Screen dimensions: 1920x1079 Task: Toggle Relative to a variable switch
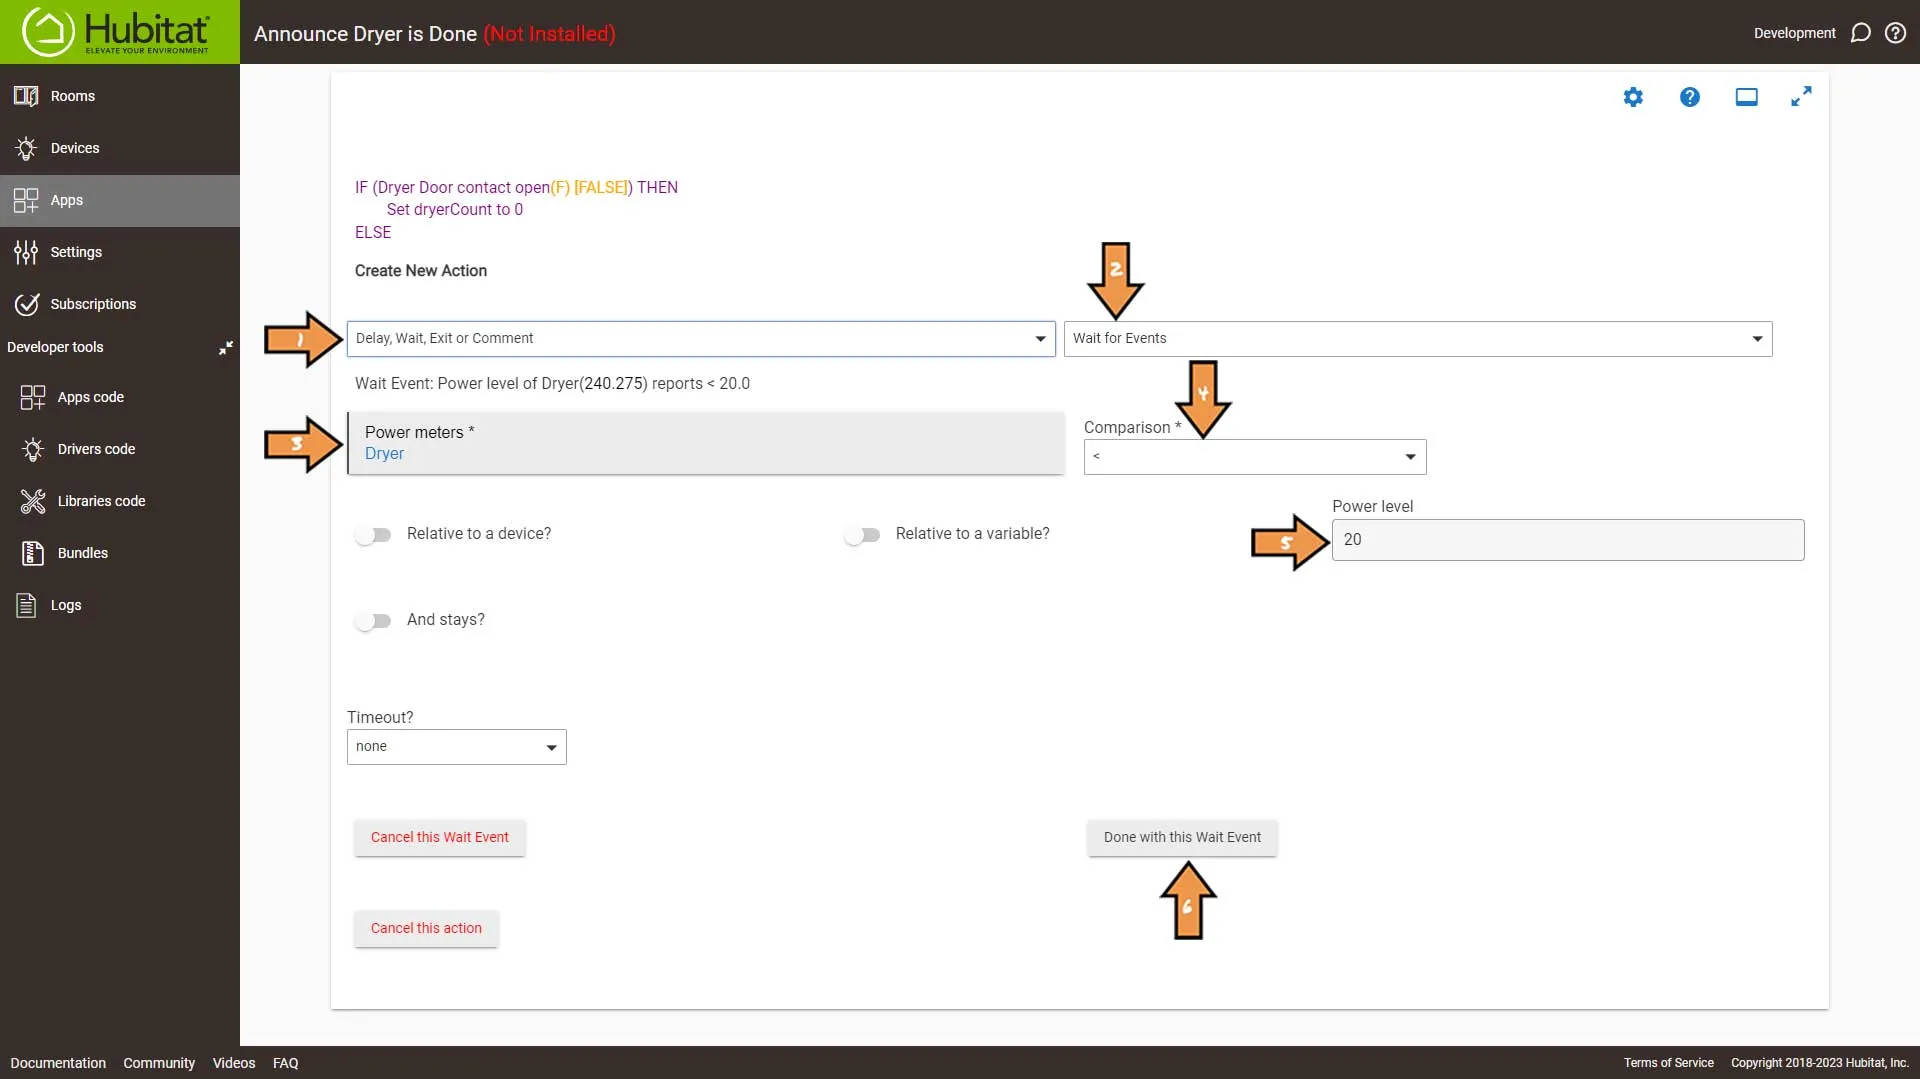(x=862, y=535)
